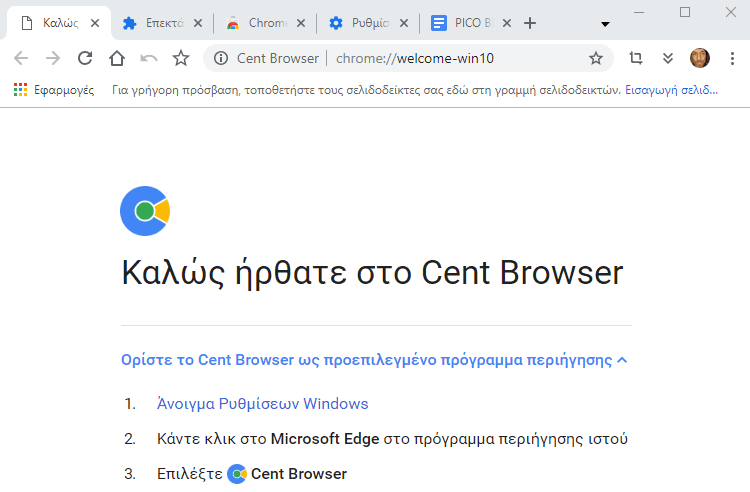Image resolution: width=750 pixels, height=492 pixels.
Task: Click the small Cent Browser icon in step 3
Action: click(x=237, y=474)
